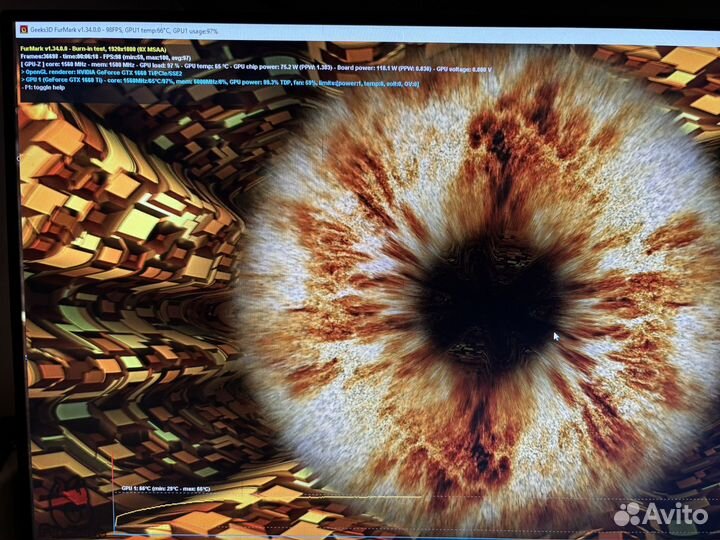Click the OpenGL renderer info line
Image resolution: width=720 pixels, height=540 pixels.
pos(110,73)
